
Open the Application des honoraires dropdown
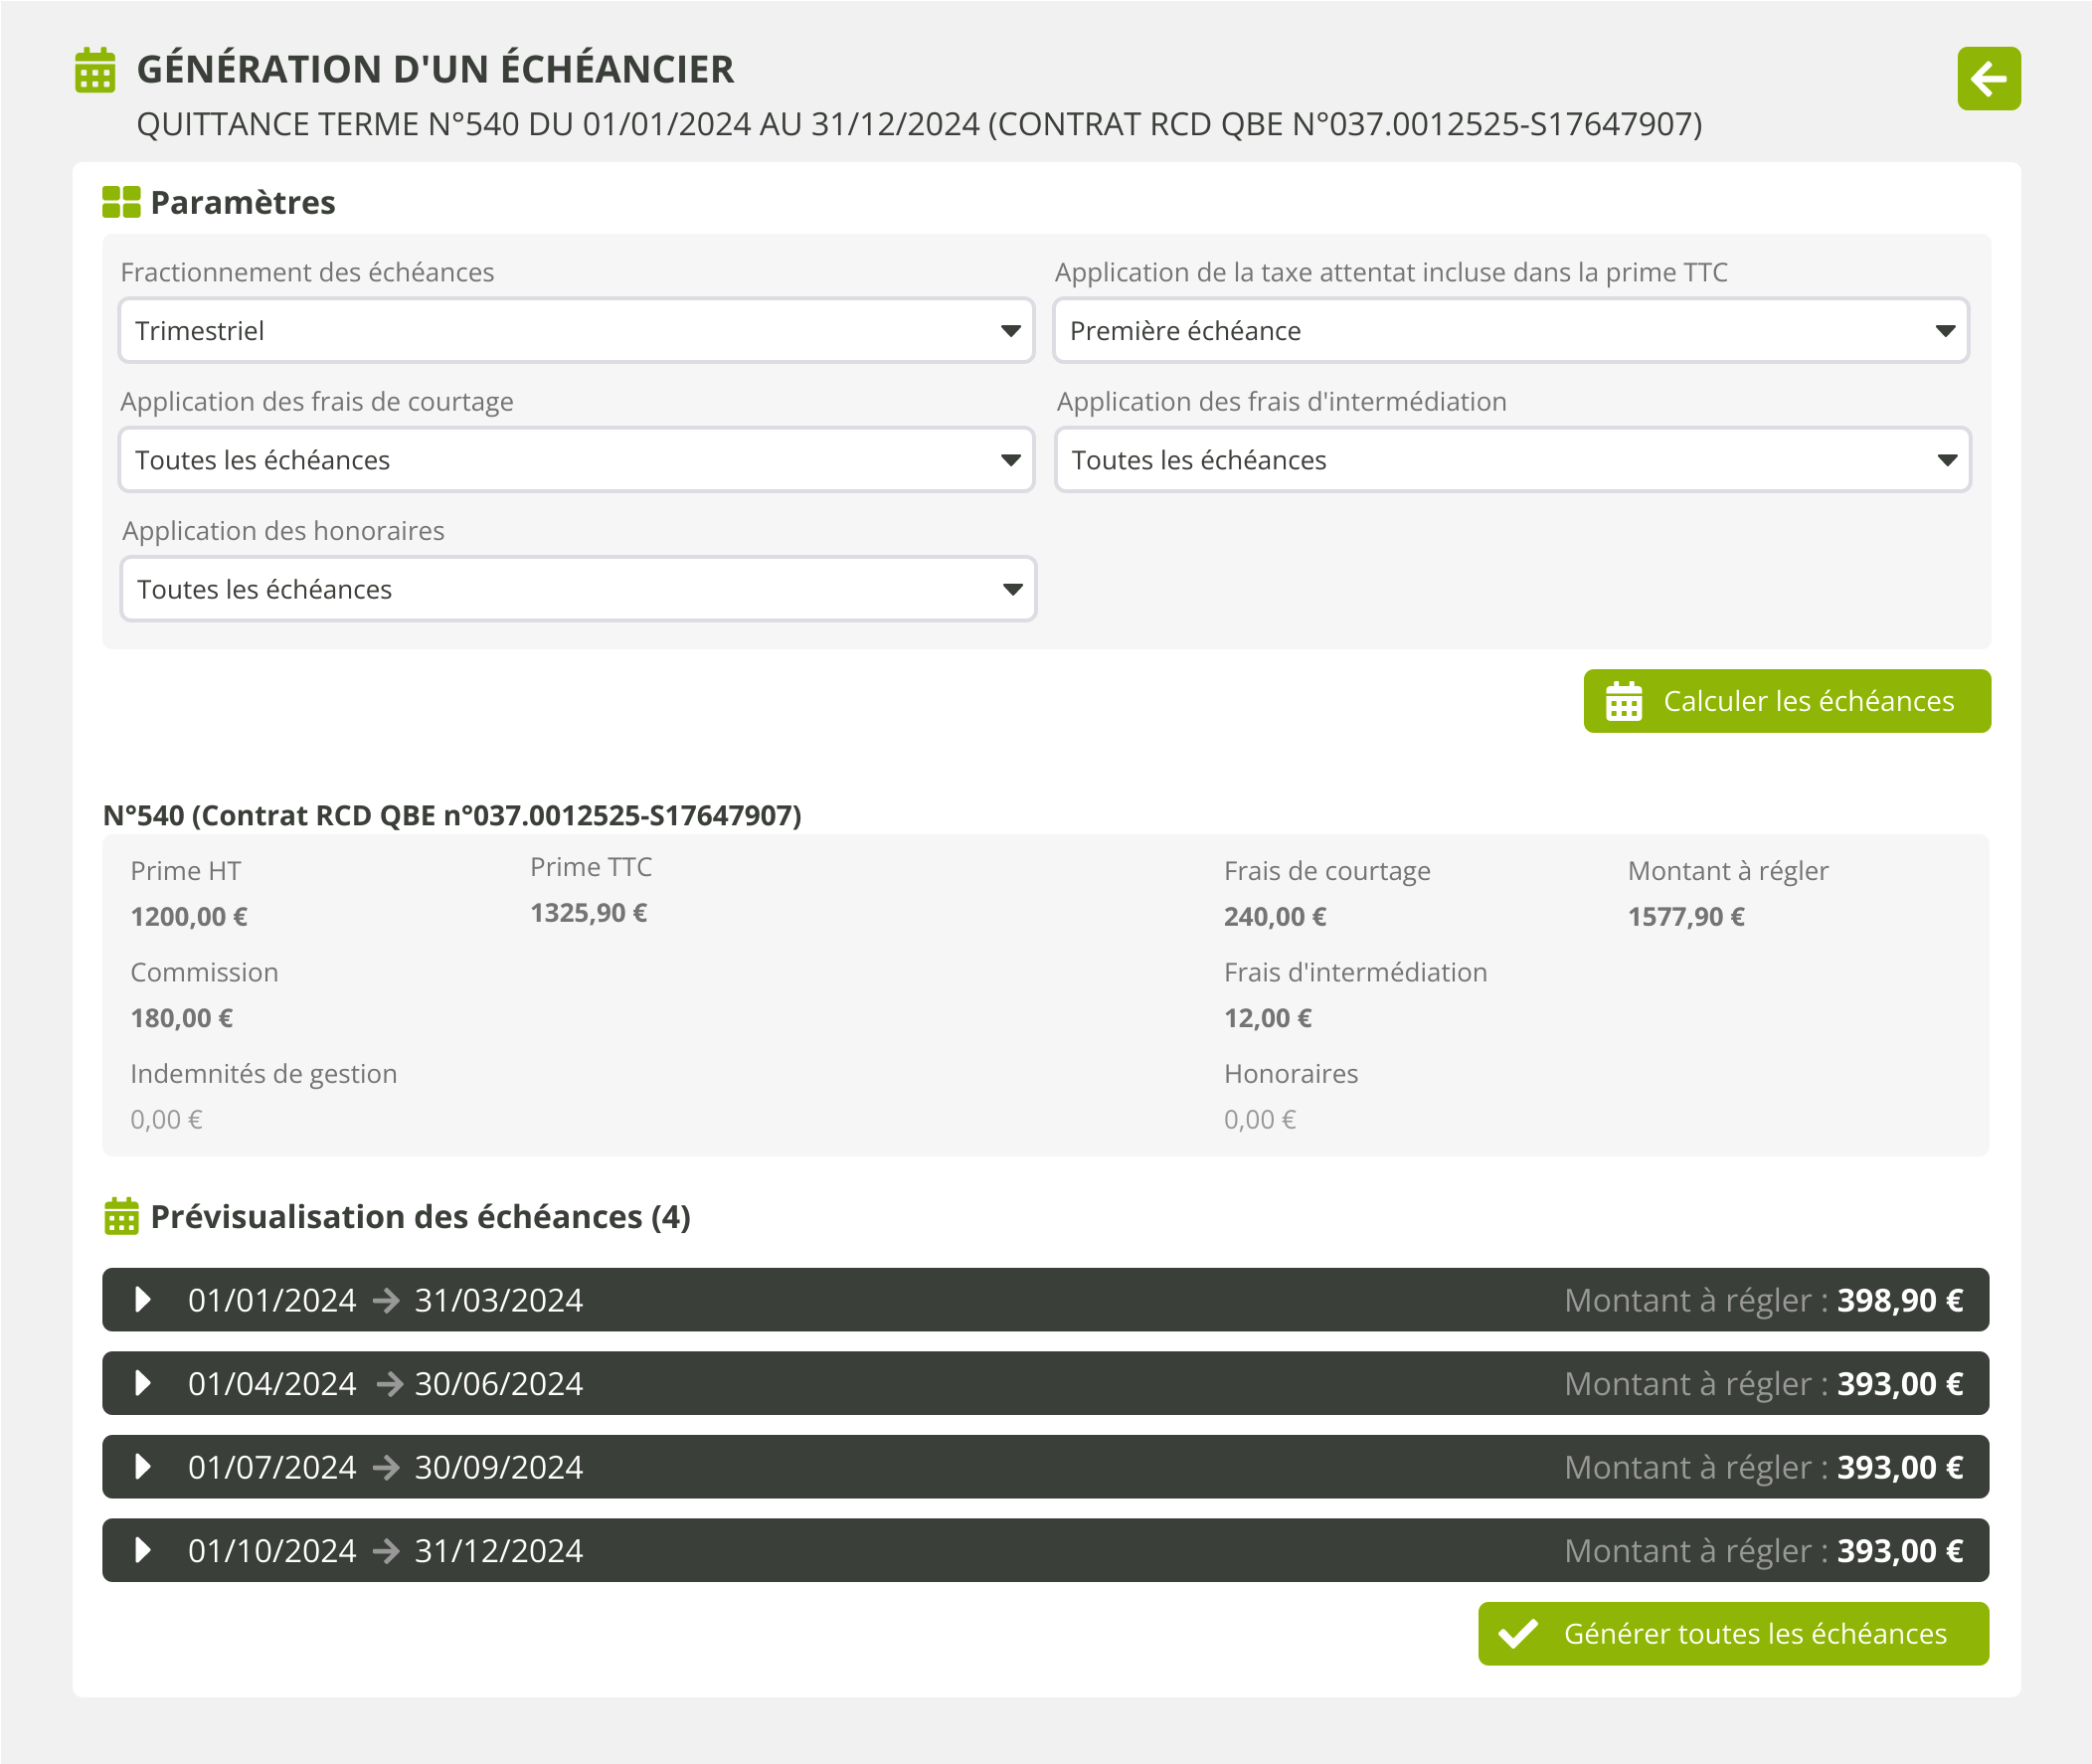(x=578, y=589)
